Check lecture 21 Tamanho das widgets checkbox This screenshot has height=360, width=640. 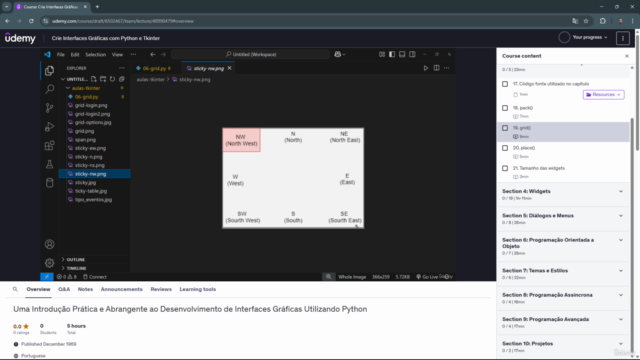tap(505, 168)
